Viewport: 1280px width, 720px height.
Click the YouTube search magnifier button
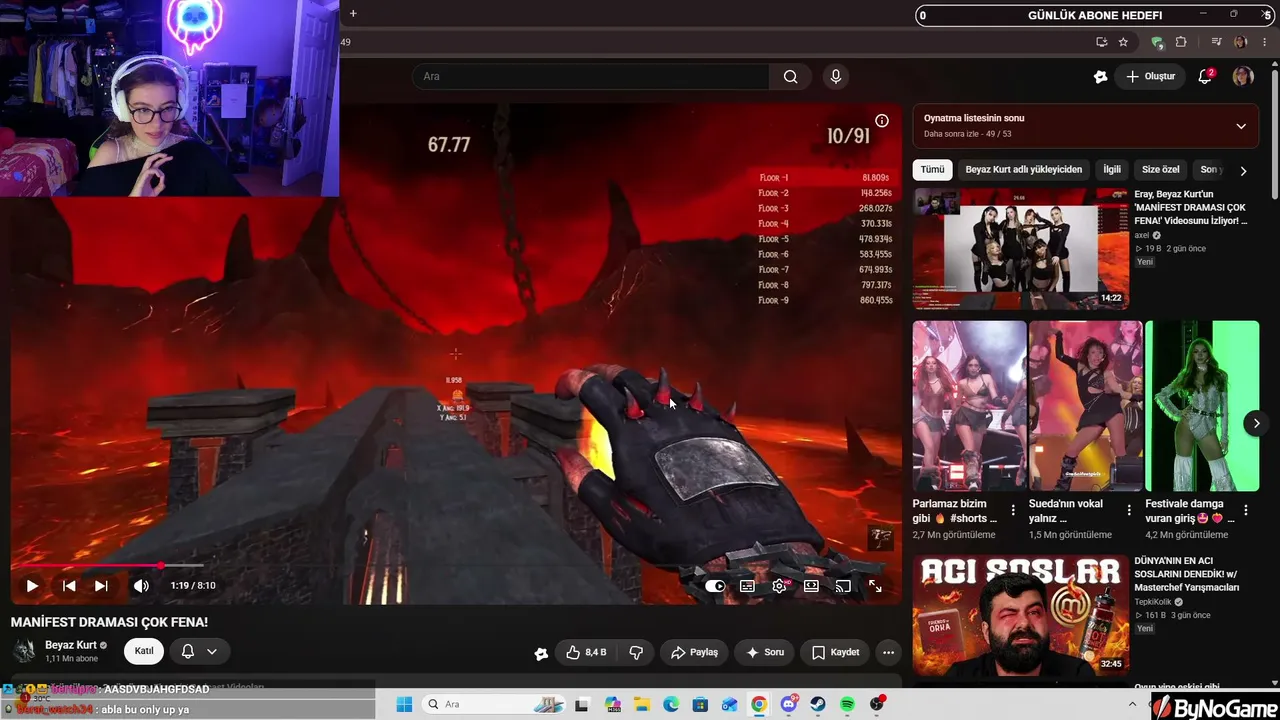pyautogui.click(x=790, y=77)
